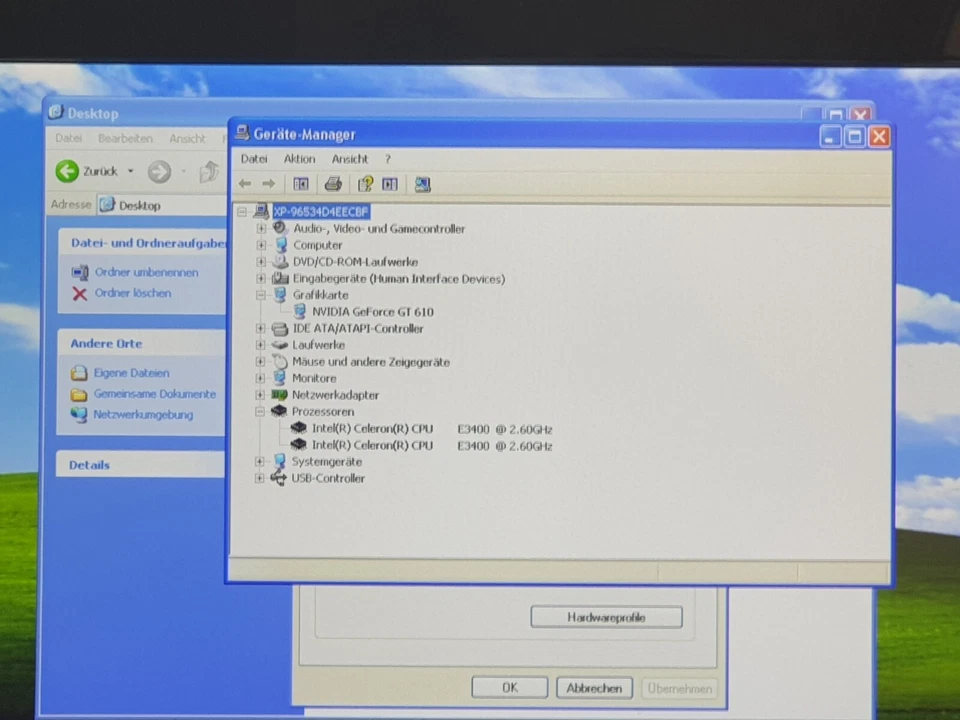Click the Monitore category icon
960x720 pixels.
coord(280,378)
